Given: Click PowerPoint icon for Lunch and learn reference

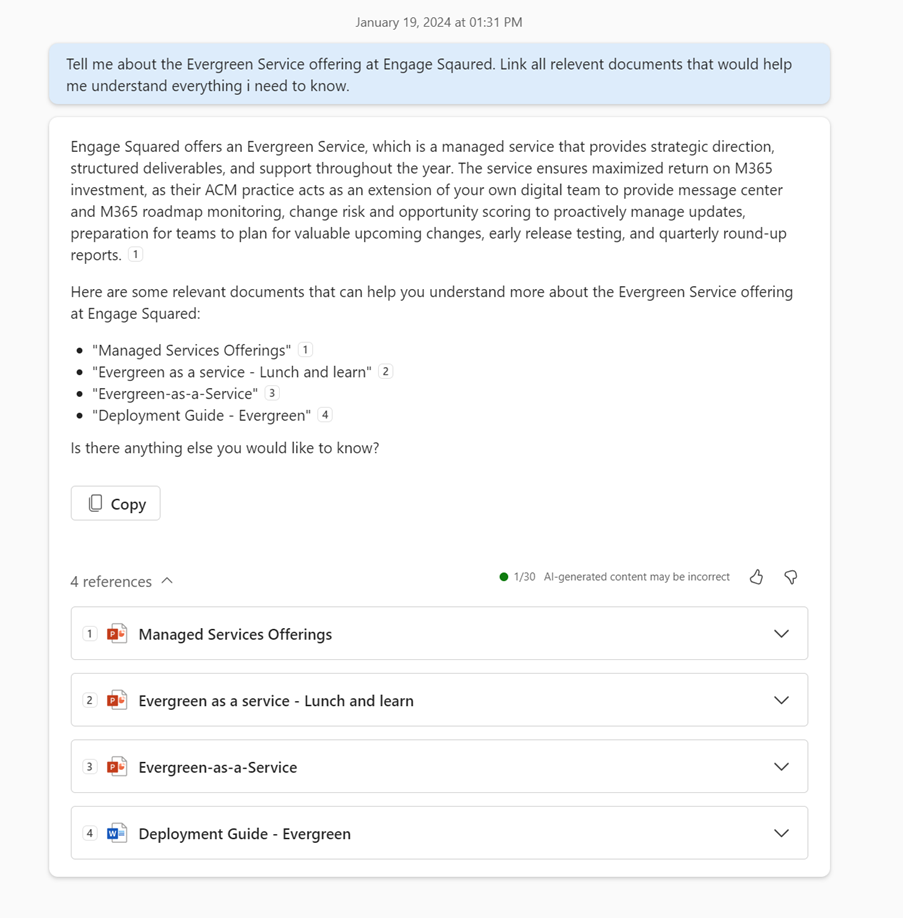Looking at the screenshot, I should tap(117, 700).
